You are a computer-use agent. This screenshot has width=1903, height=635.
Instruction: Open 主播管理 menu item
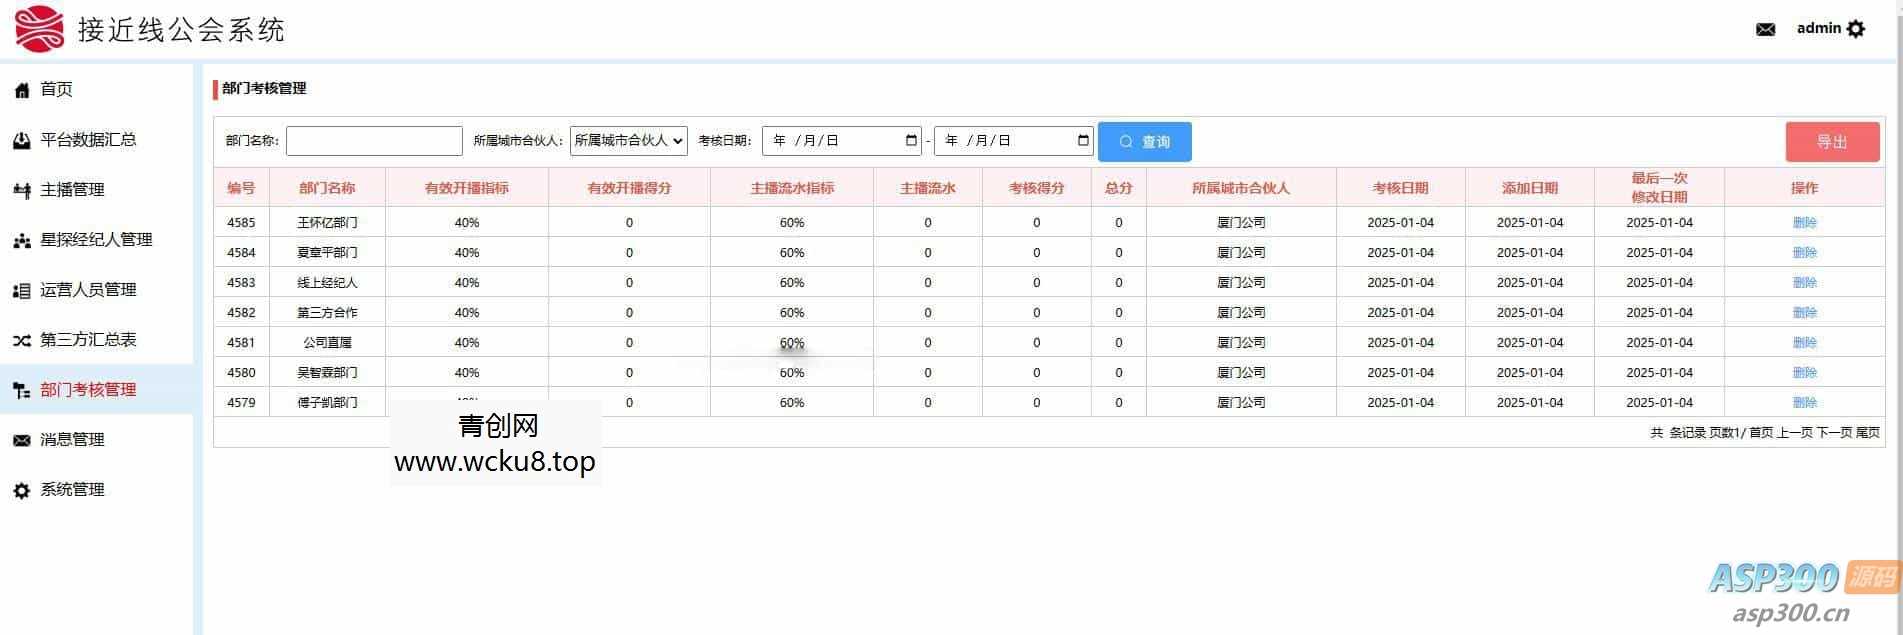click(72, 189)
